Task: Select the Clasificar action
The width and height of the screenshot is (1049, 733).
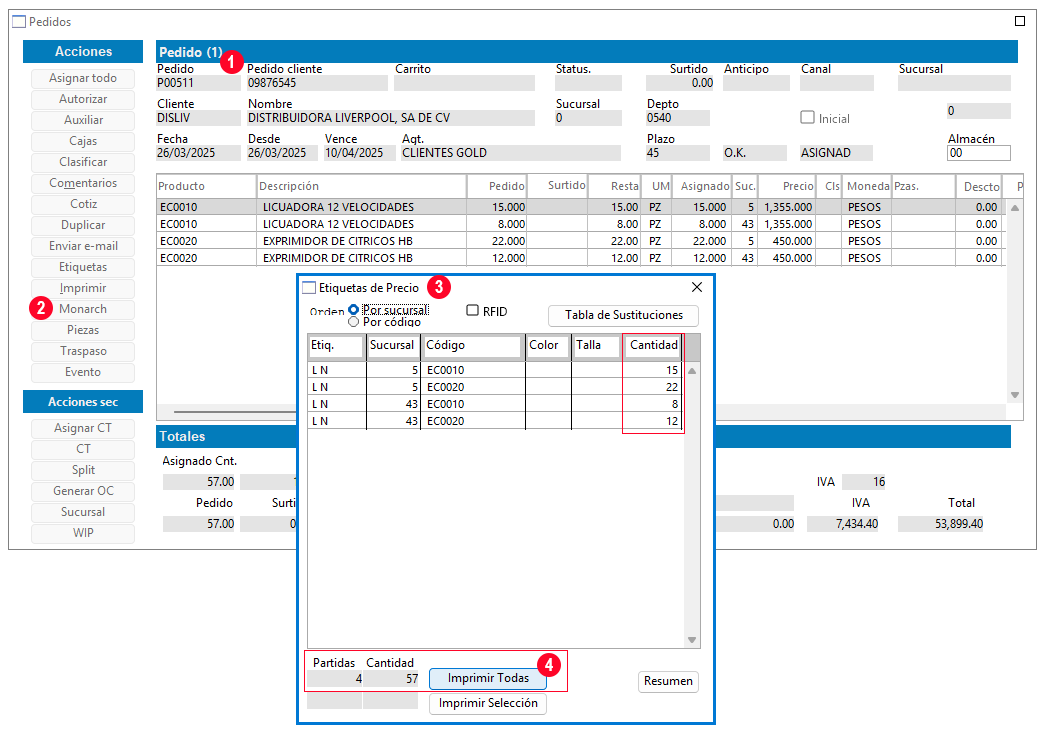Action: tap(83, 162)
